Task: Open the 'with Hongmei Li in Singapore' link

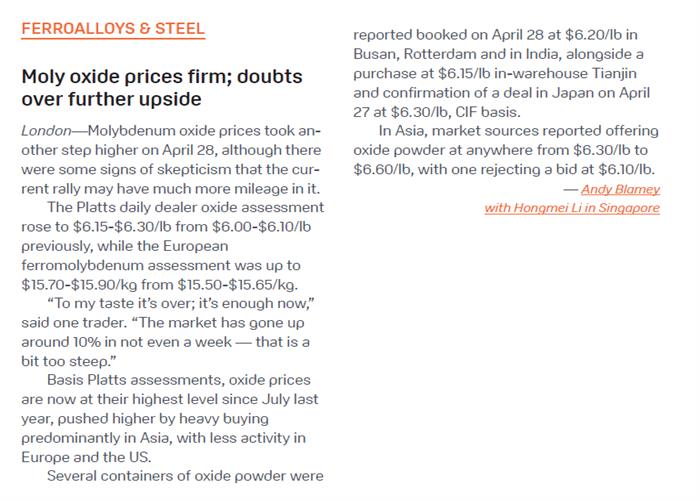Action: 572,208
